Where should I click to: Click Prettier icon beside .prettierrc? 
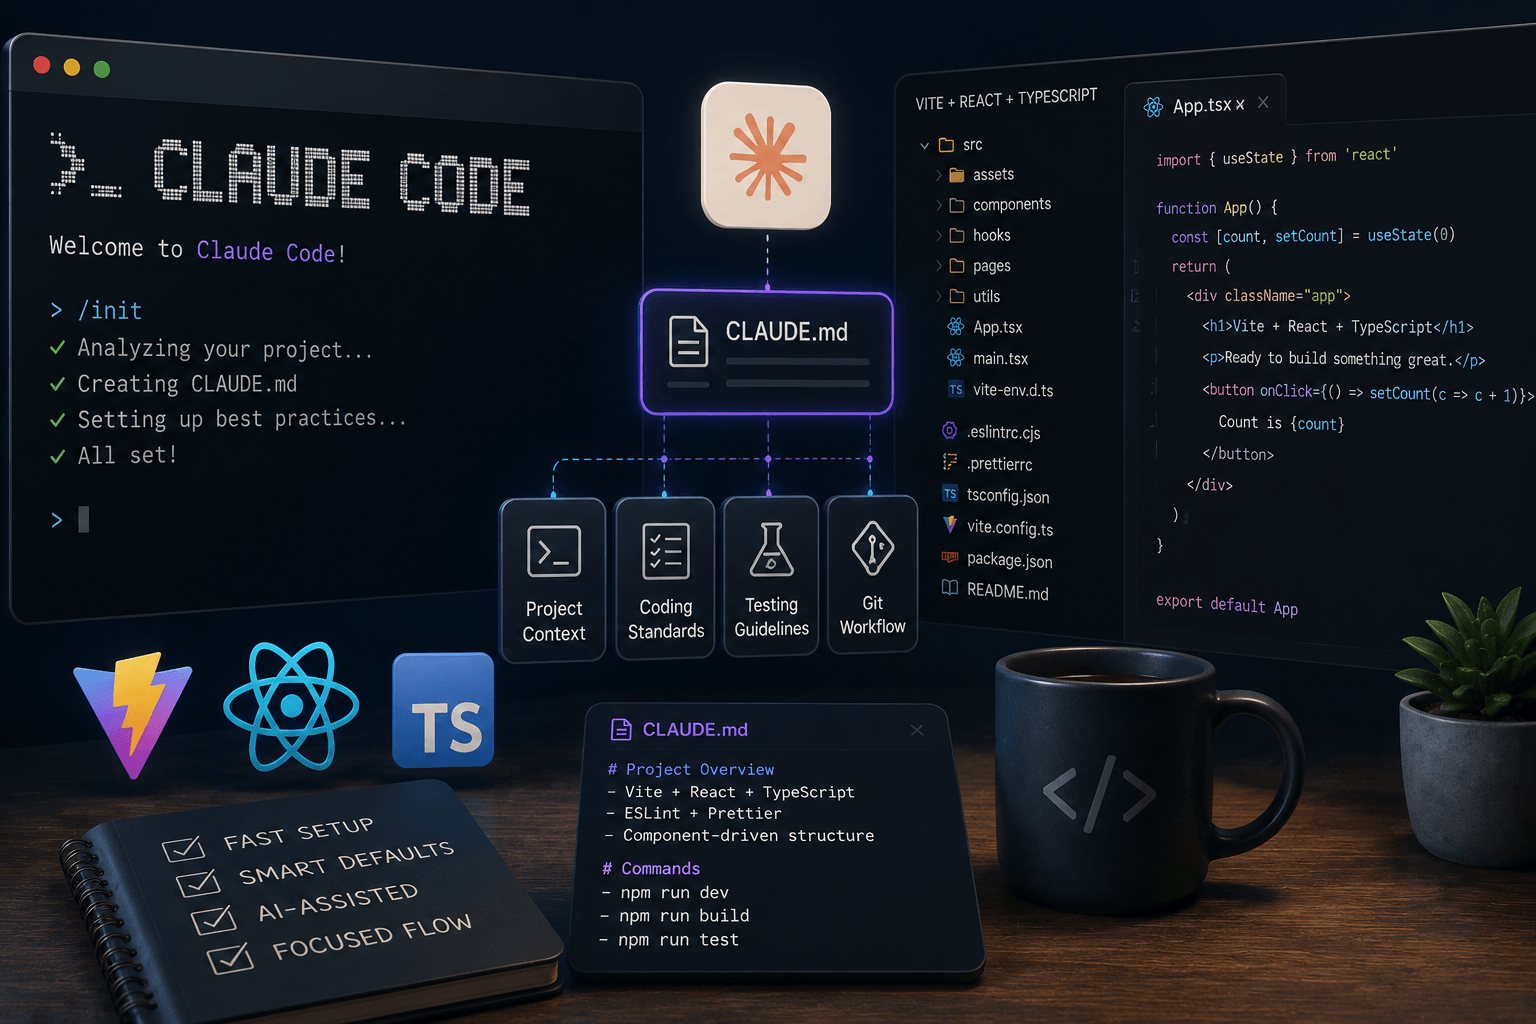point(950,462)
